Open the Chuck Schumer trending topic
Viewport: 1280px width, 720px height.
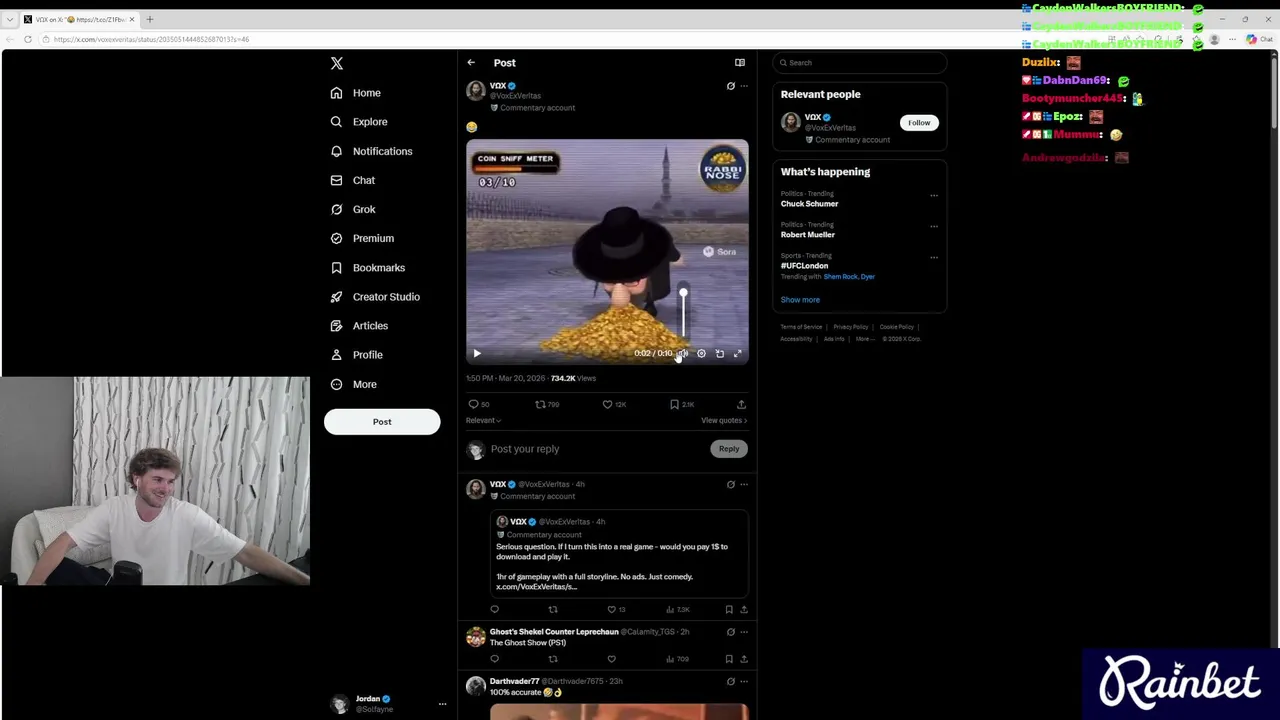click(810, 204)
